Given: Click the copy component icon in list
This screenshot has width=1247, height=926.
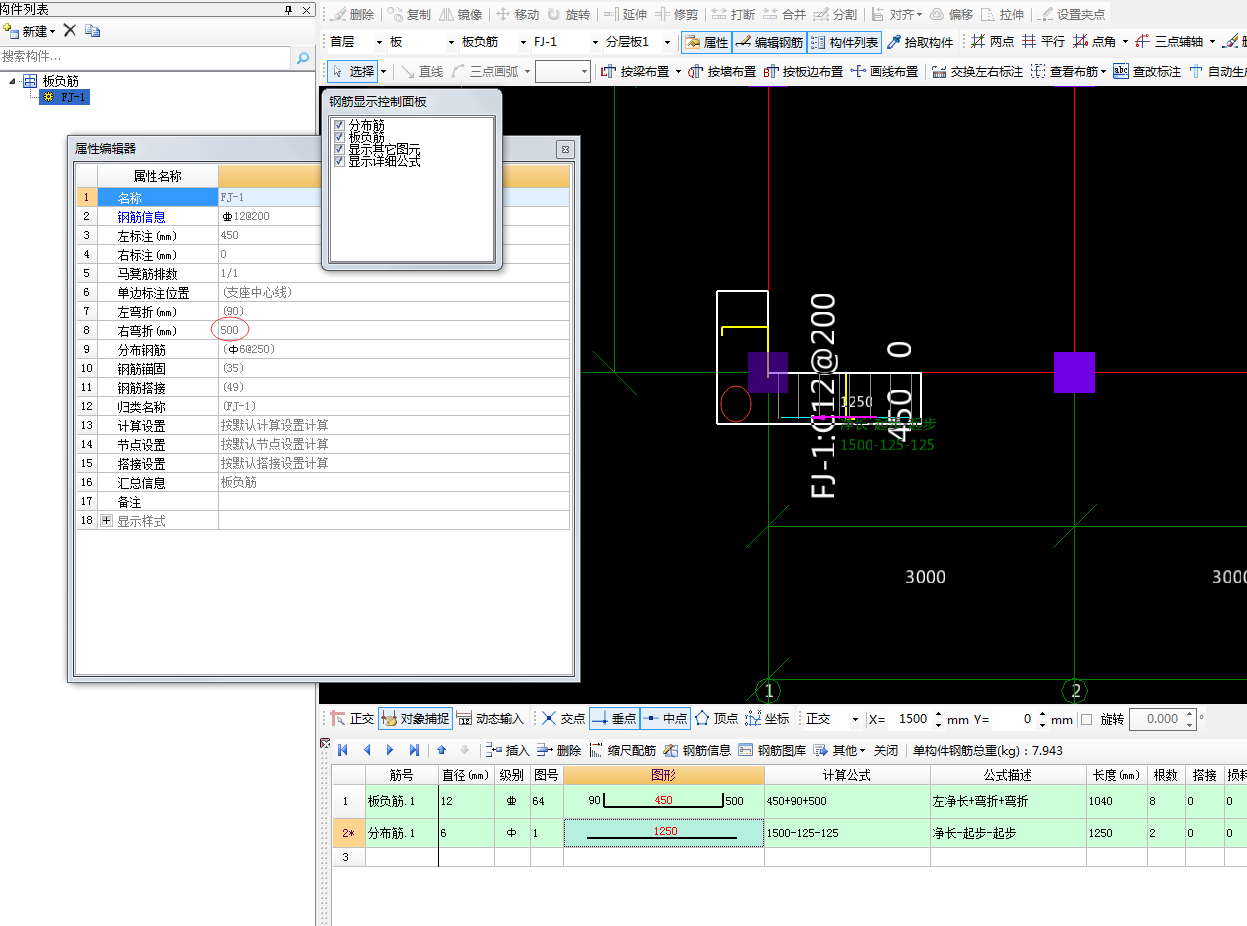Looking at the screenshot, I should tap(92, 30).
